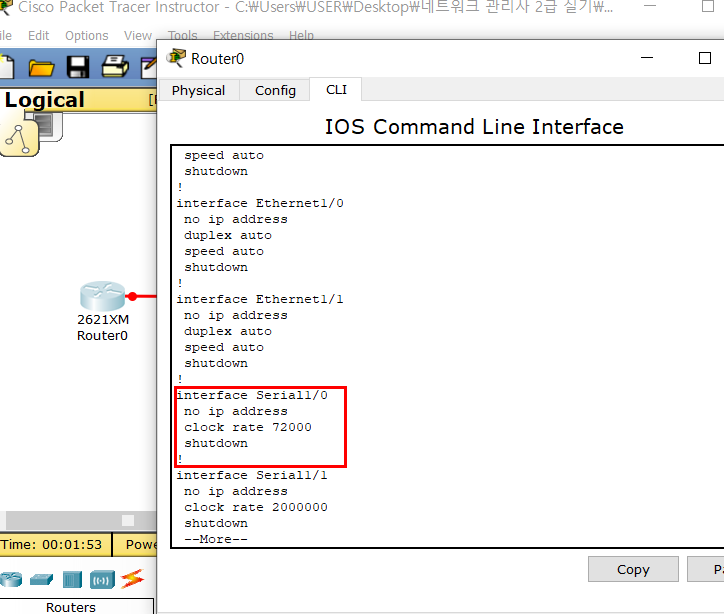Select the Routers device category icon
The height and width of the screenshot is (614, 724).
[12, 579]
